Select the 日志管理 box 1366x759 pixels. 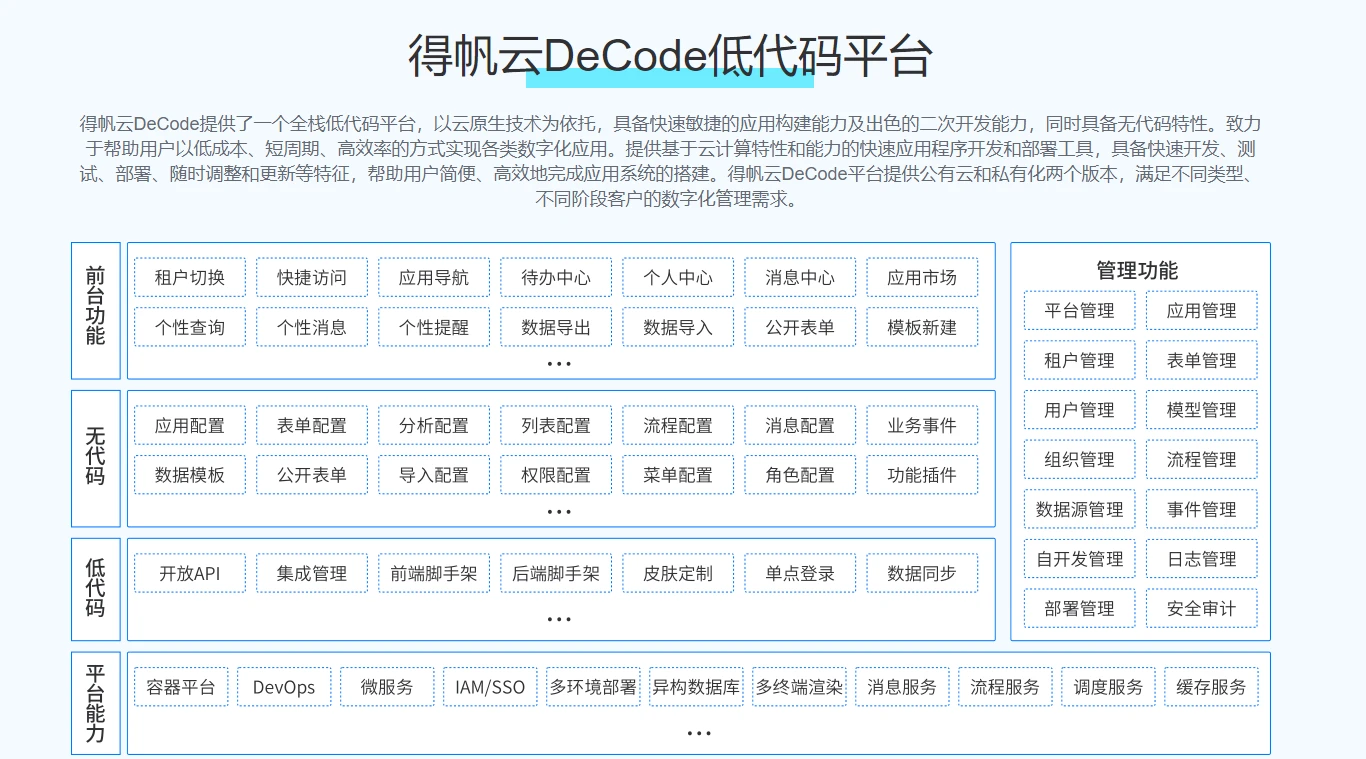(1202, 558)
